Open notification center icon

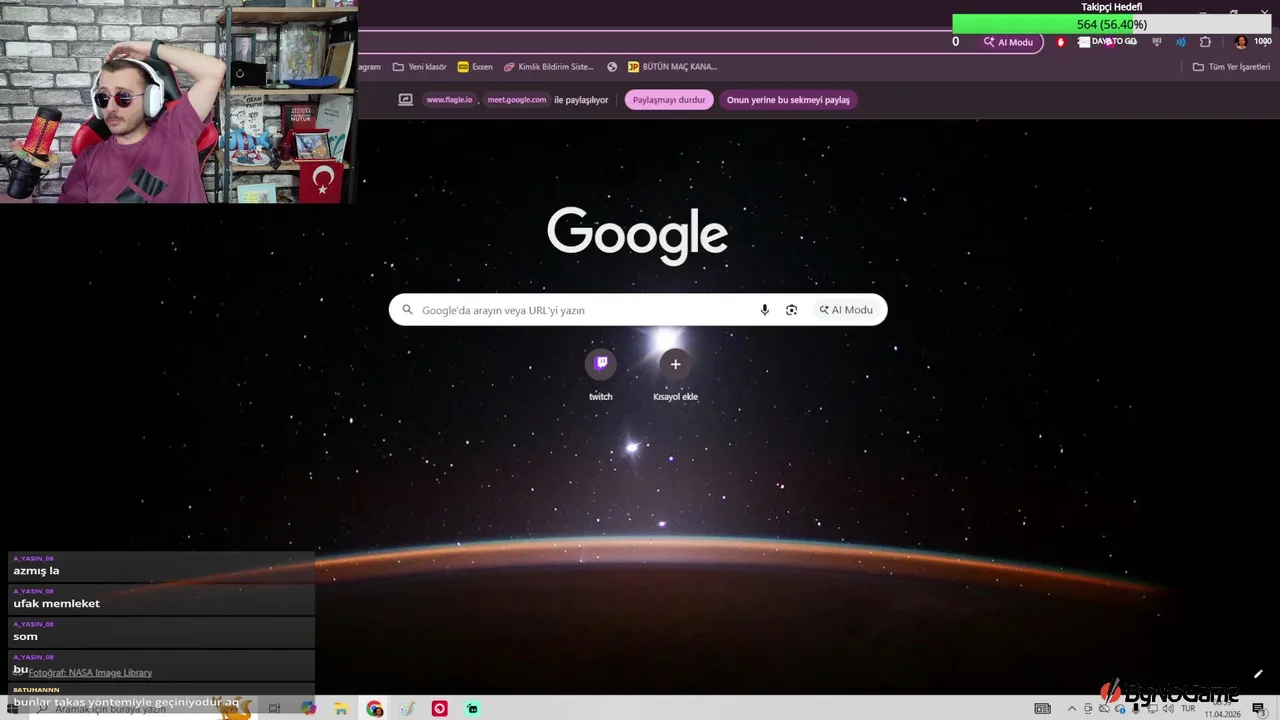tap(1258, 709)
